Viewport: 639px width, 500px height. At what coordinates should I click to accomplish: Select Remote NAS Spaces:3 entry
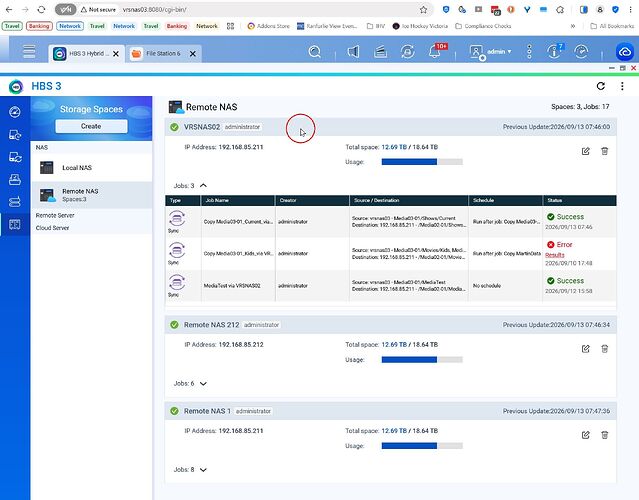tap(92, 195)
